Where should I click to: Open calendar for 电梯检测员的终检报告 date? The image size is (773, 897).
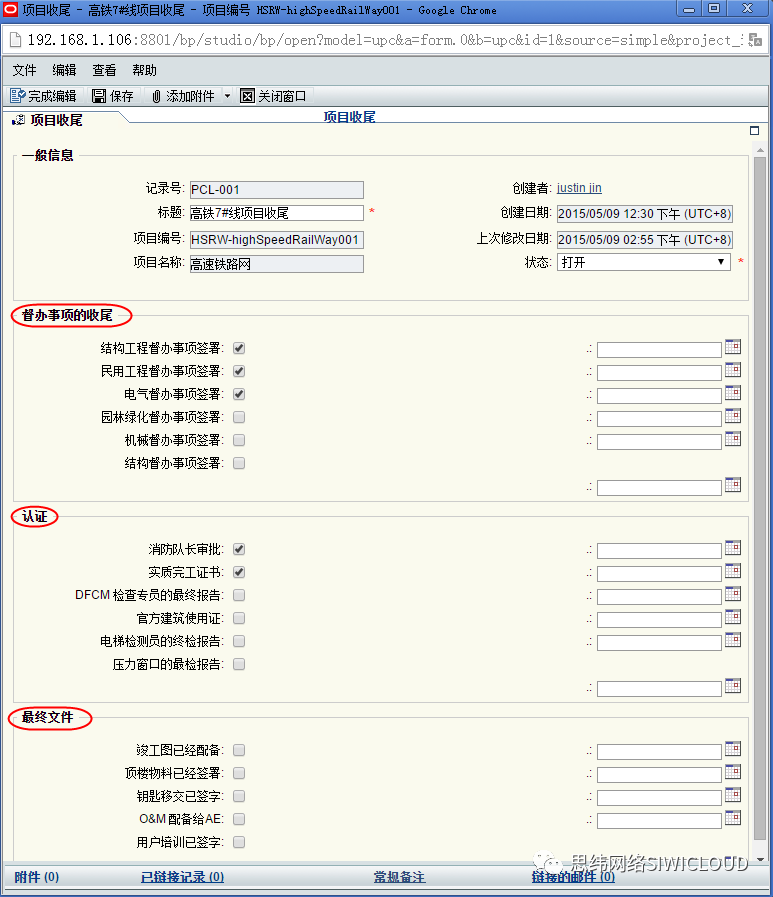pos(732,640)
